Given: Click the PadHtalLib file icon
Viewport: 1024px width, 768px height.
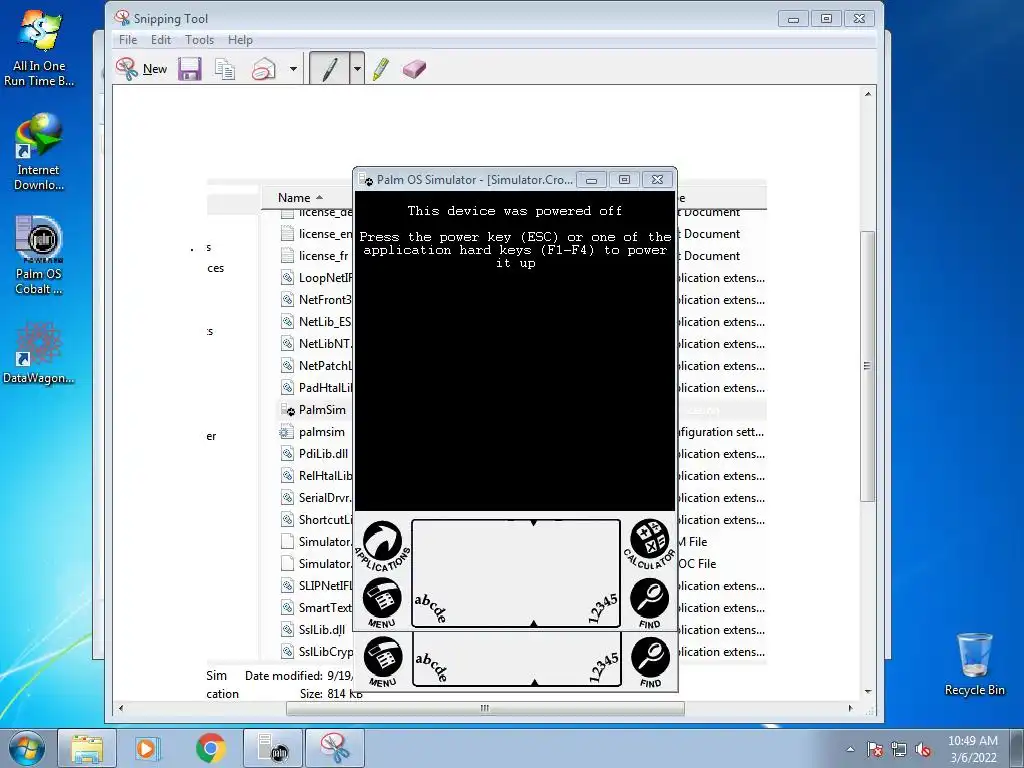Looking at the screenshot, I should pos(287,387).
